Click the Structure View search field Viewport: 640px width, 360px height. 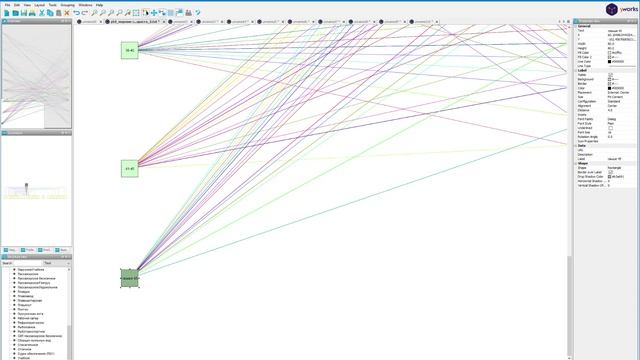pos(27,263)
